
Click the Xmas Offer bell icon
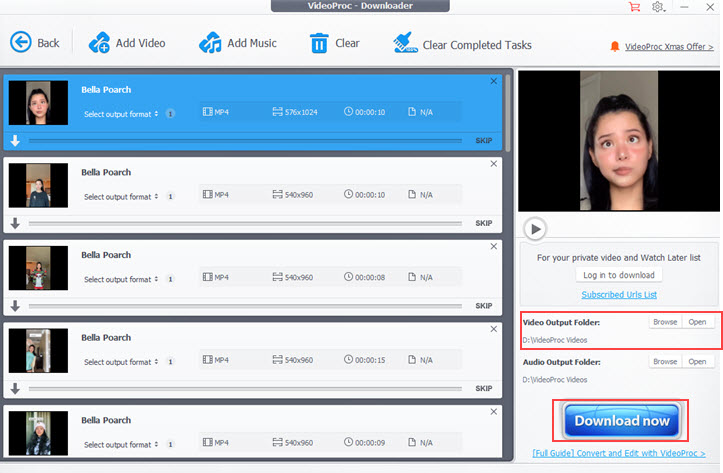(615, 46)
